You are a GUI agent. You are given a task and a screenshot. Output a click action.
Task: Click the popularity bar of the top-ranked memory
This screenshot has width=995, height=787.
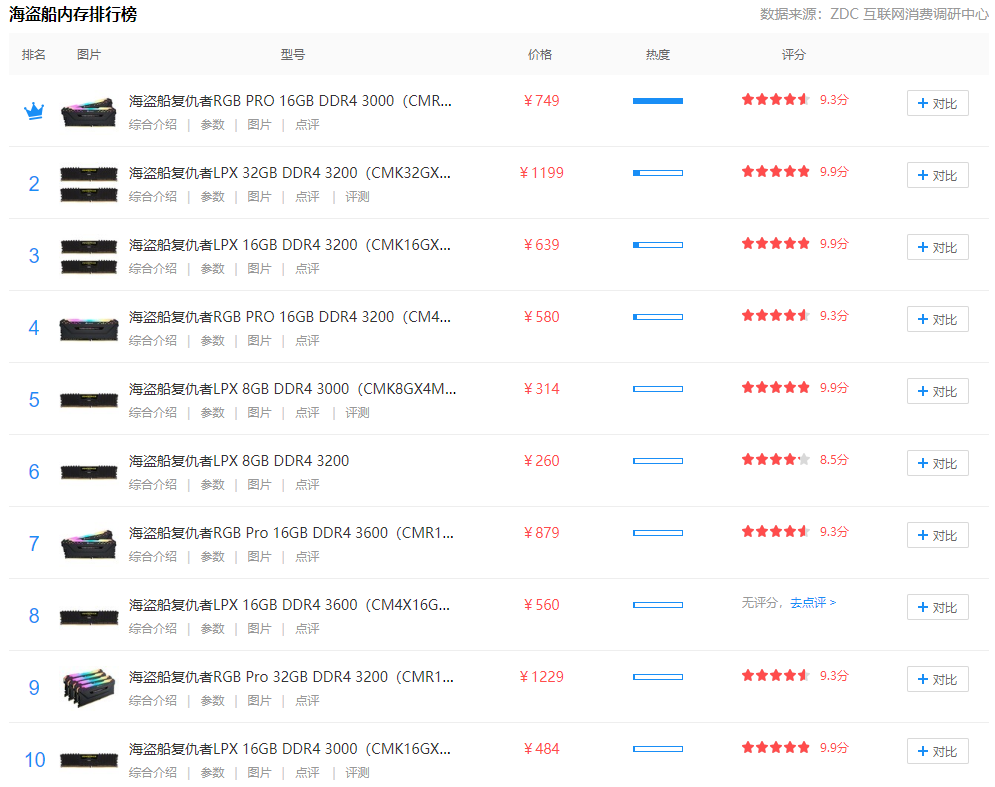coord(657,101)
